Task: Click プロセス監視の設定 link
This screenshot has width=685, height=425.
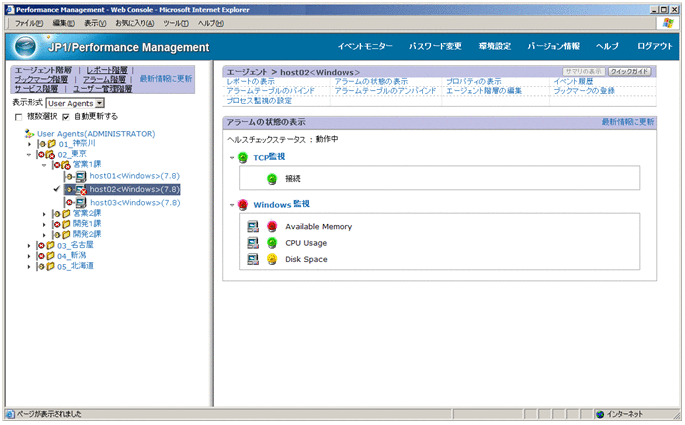Action: tap(259, 100)
